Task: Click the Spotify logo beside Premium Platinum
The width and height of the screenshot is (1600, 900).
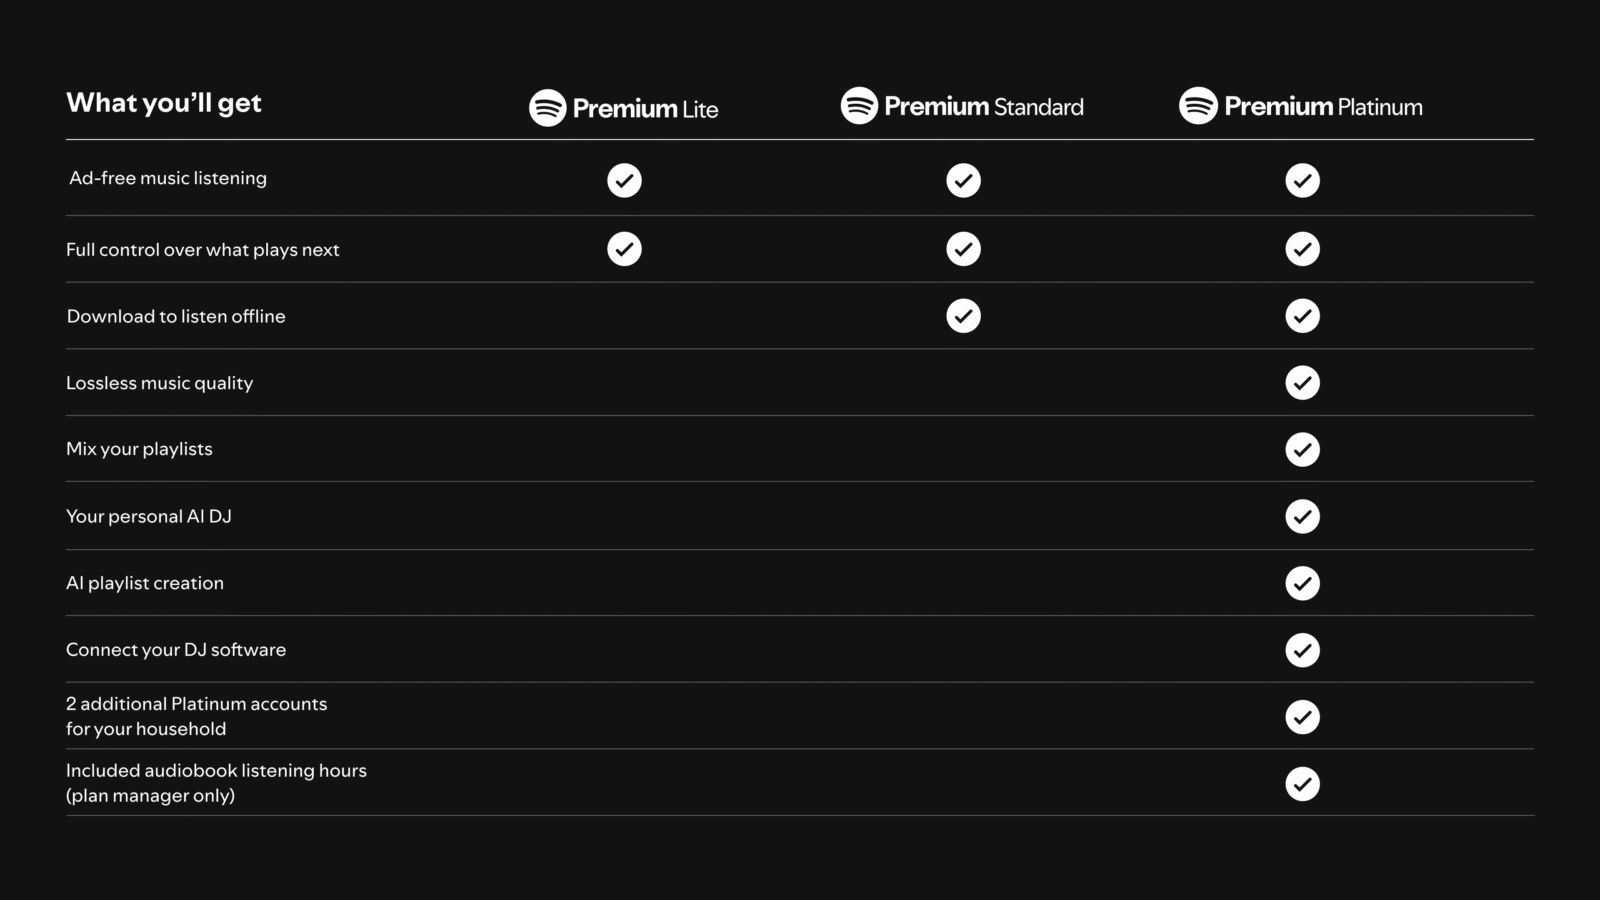Action: (1198, 105)
